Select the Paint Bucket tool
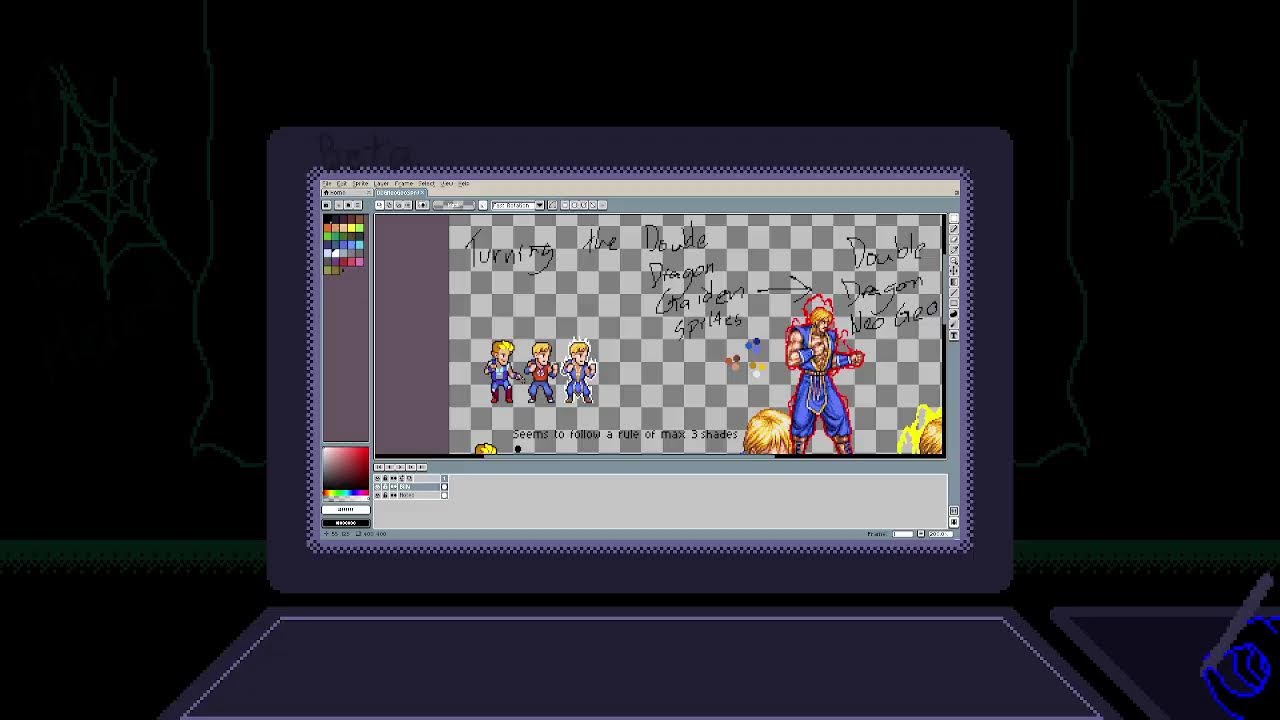 [954, 282]
